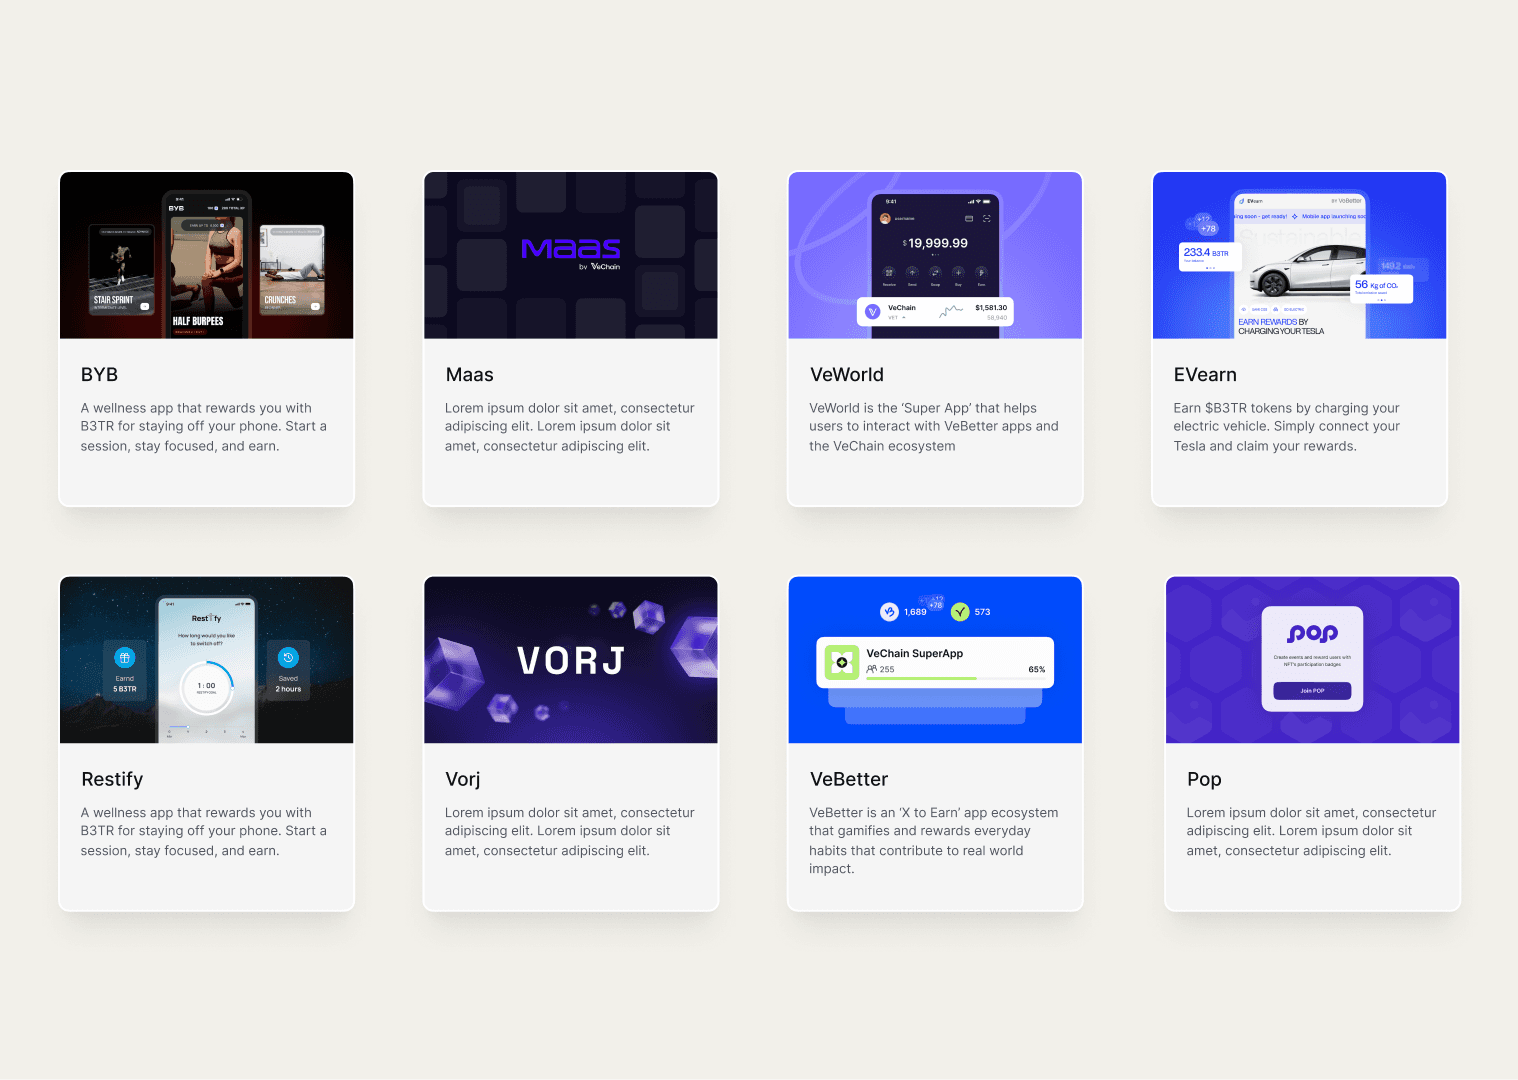The width and height of the screenshot is (1518, 1080).
Task: Click the B3TR token icon beside 1,689
Action: (889, 612)
